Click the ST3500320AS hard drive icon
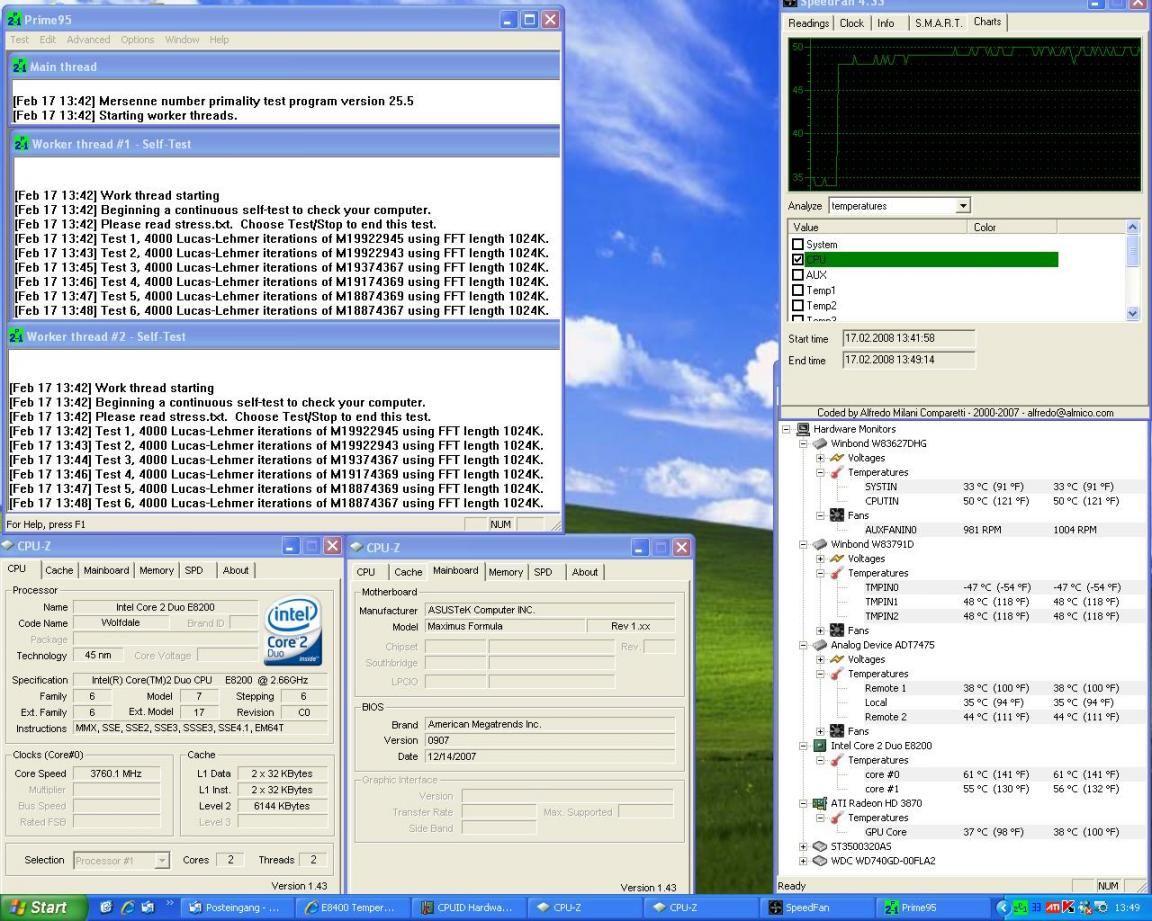The image size is (1152, 921). click(x=820, y=847)
